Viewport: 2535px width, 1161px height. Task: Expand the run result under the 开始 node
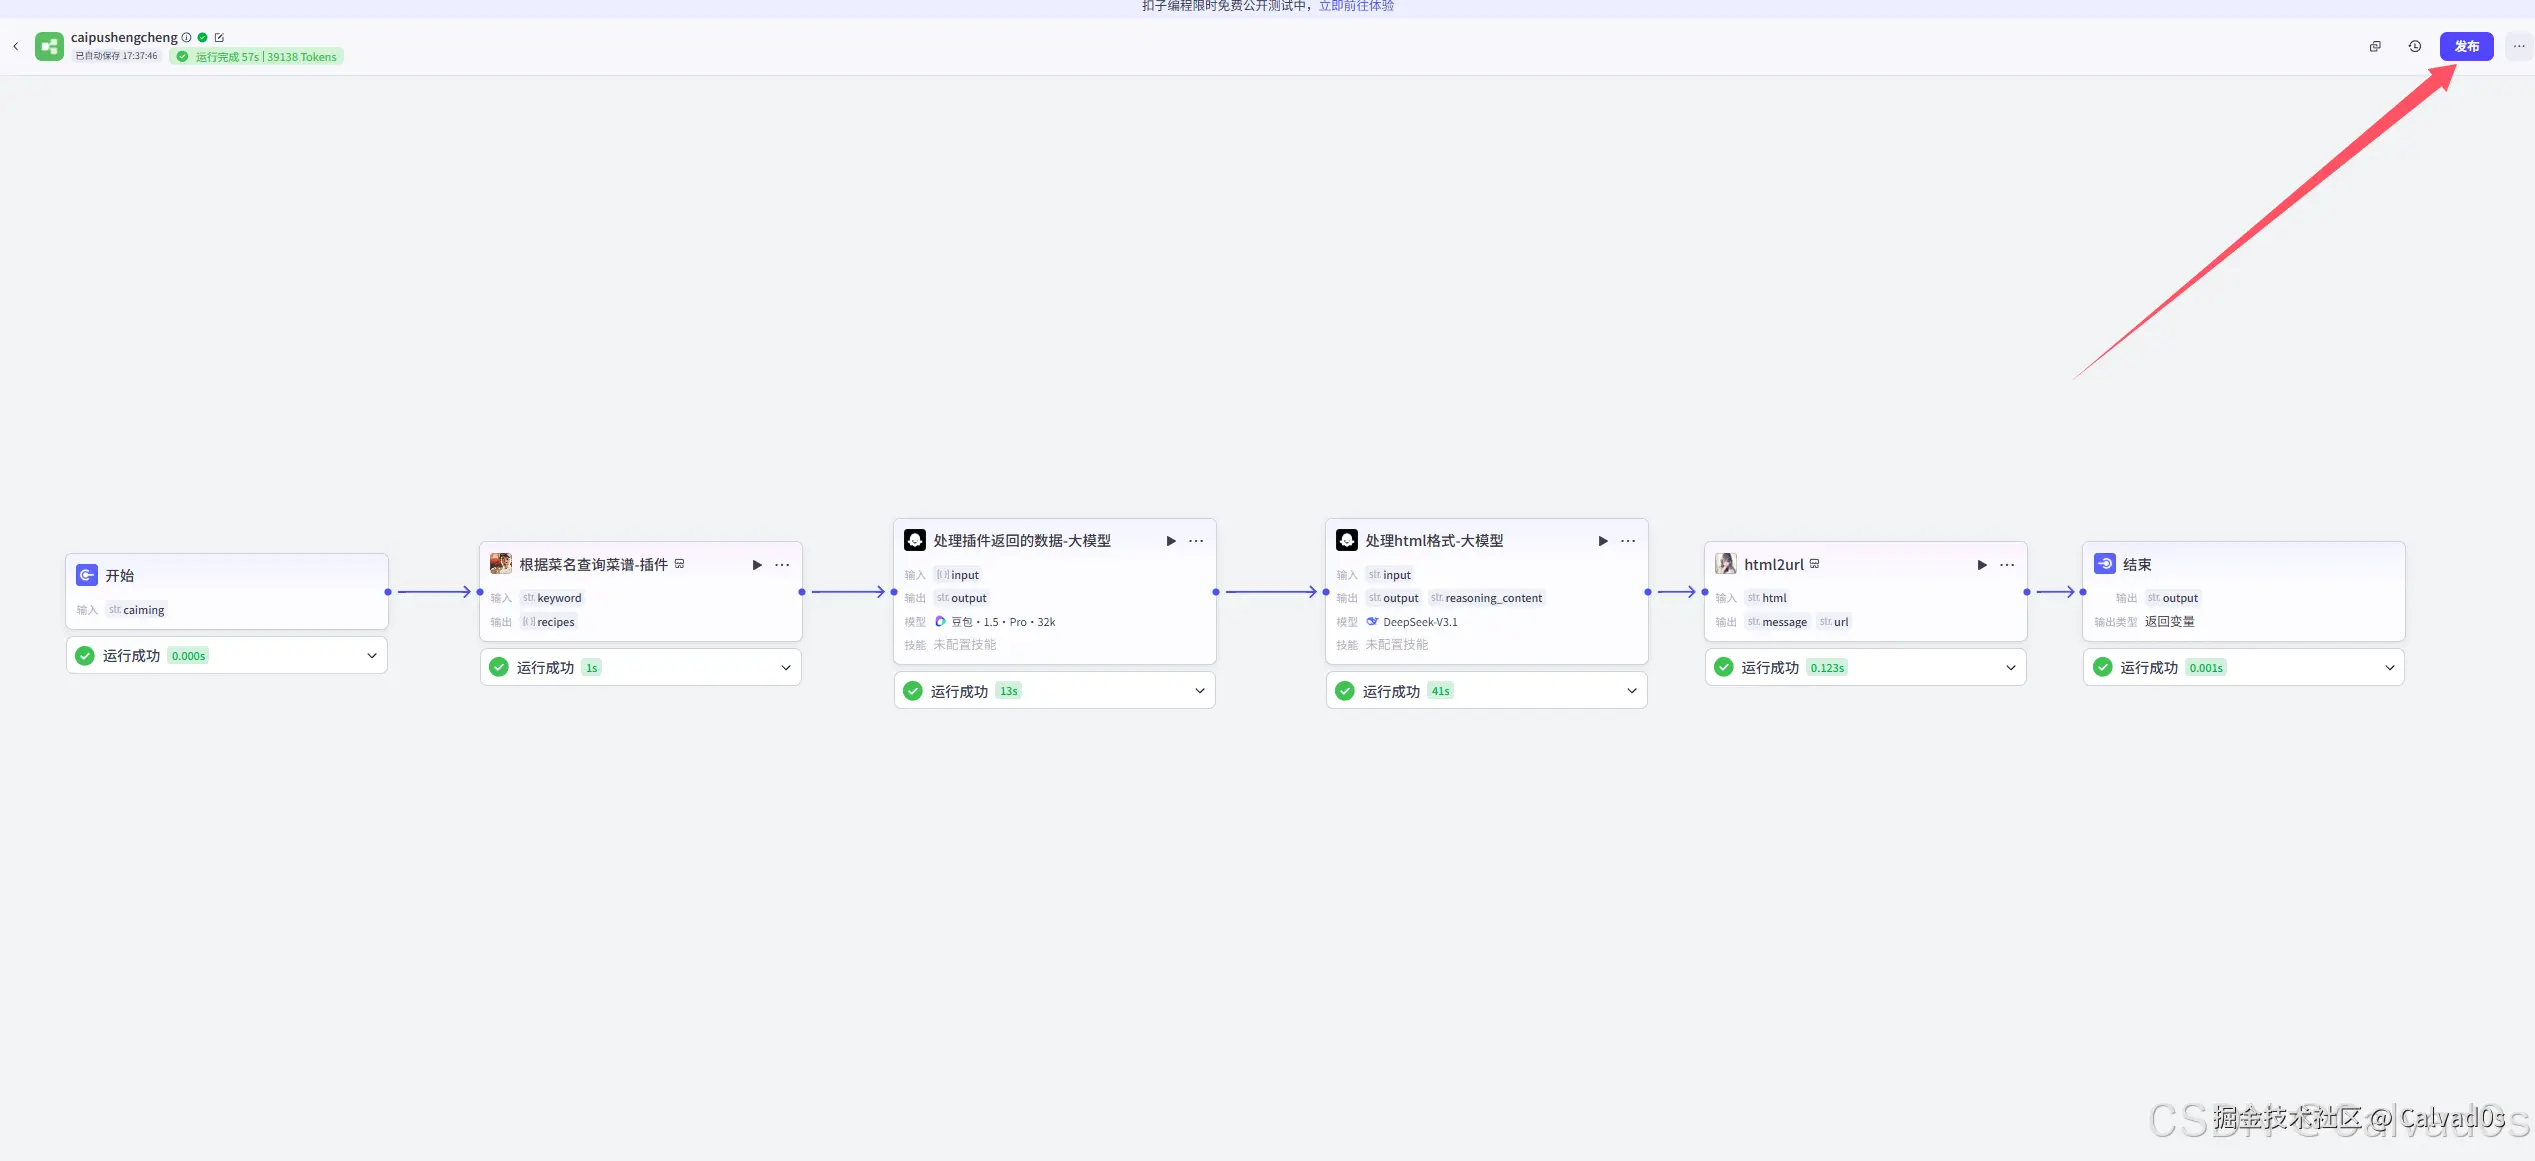click(372, 656)
